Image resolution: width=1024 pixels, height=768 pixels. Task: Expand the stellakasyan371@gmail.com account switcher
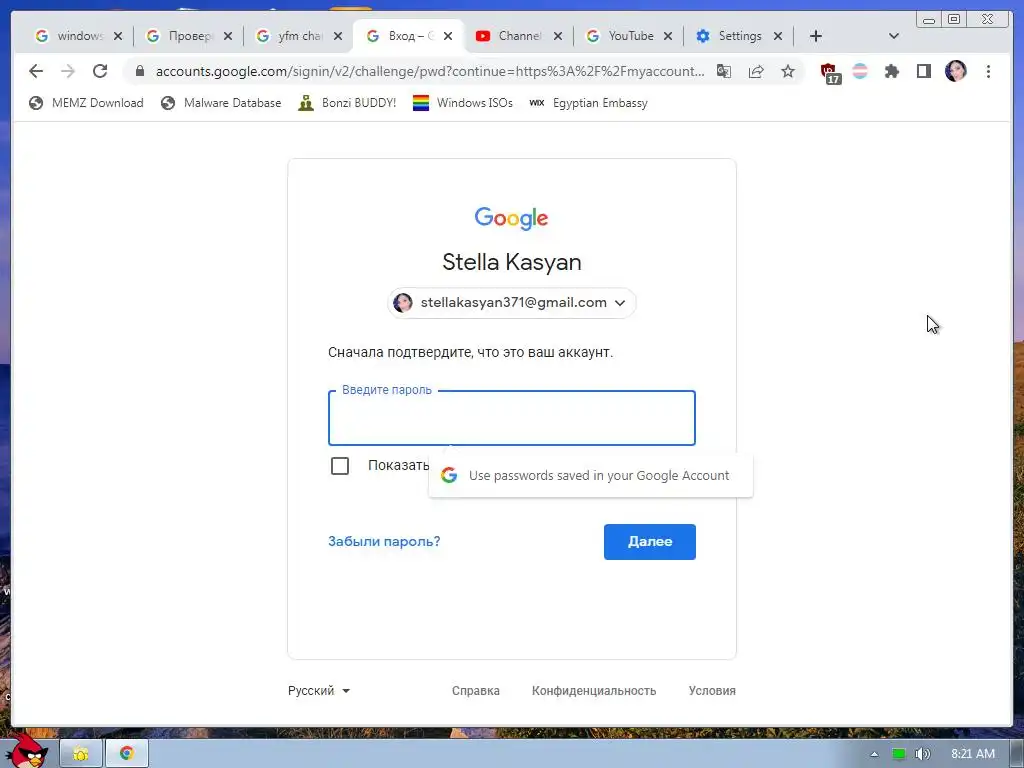[x=512, y=302]
